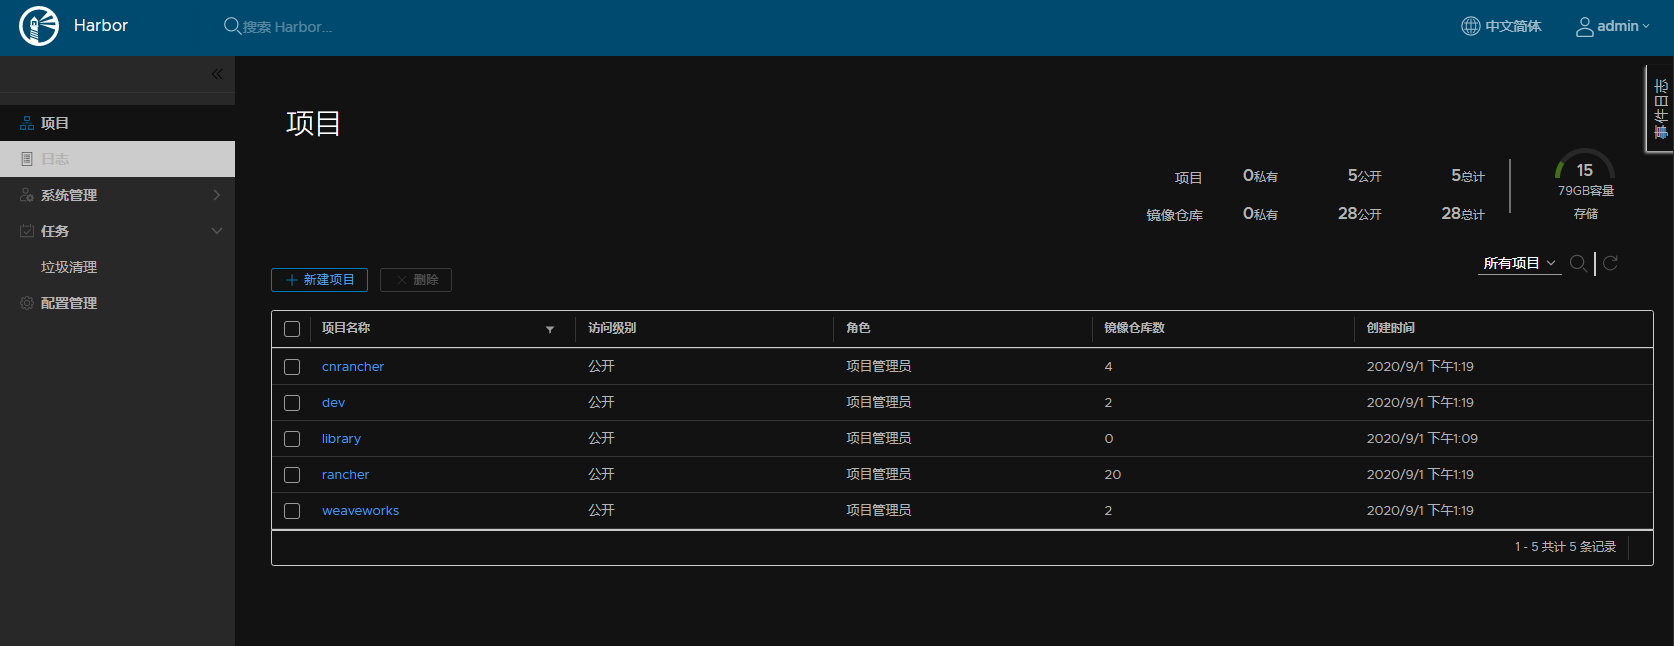
Task: Open the dev project link
Action: click(333, 403)
